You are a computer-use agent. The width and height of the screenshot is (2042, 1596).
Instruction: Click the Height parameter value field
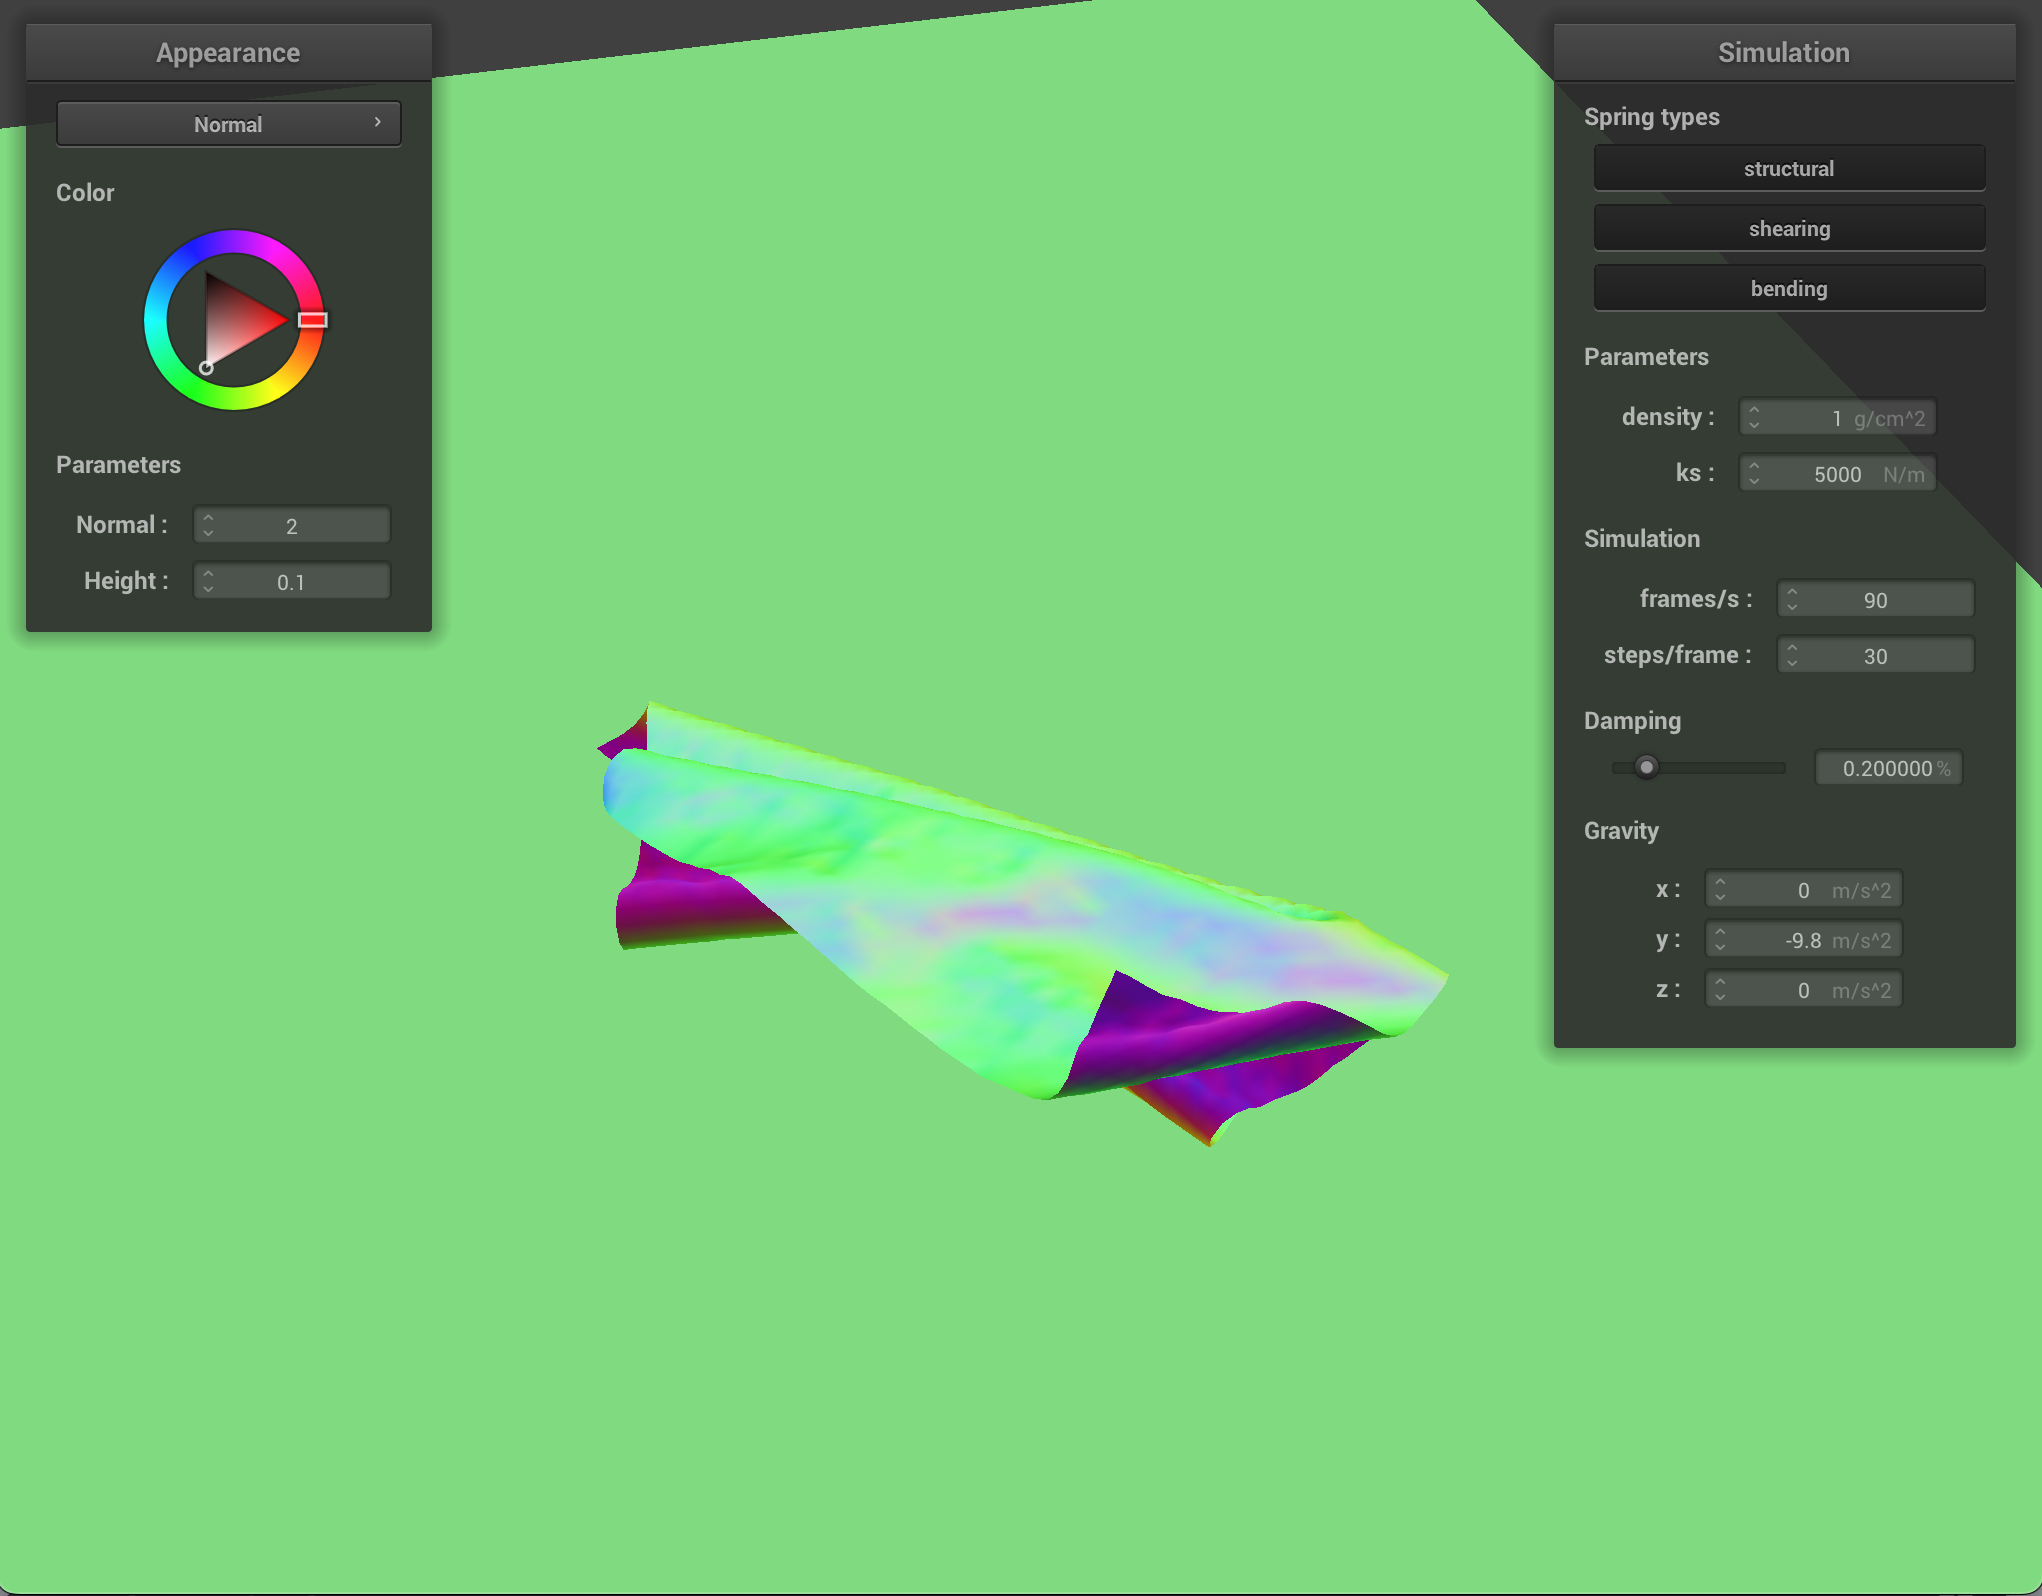(292, 581)
